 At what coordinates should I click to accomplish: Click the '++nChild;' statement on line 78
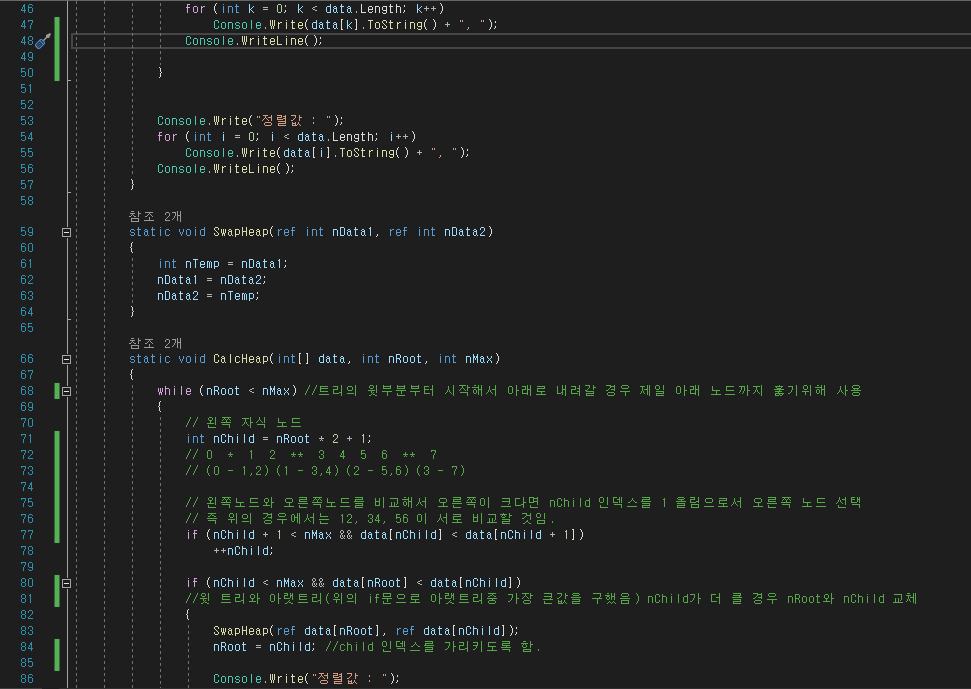pyautogui.click(x=243, y=551)
